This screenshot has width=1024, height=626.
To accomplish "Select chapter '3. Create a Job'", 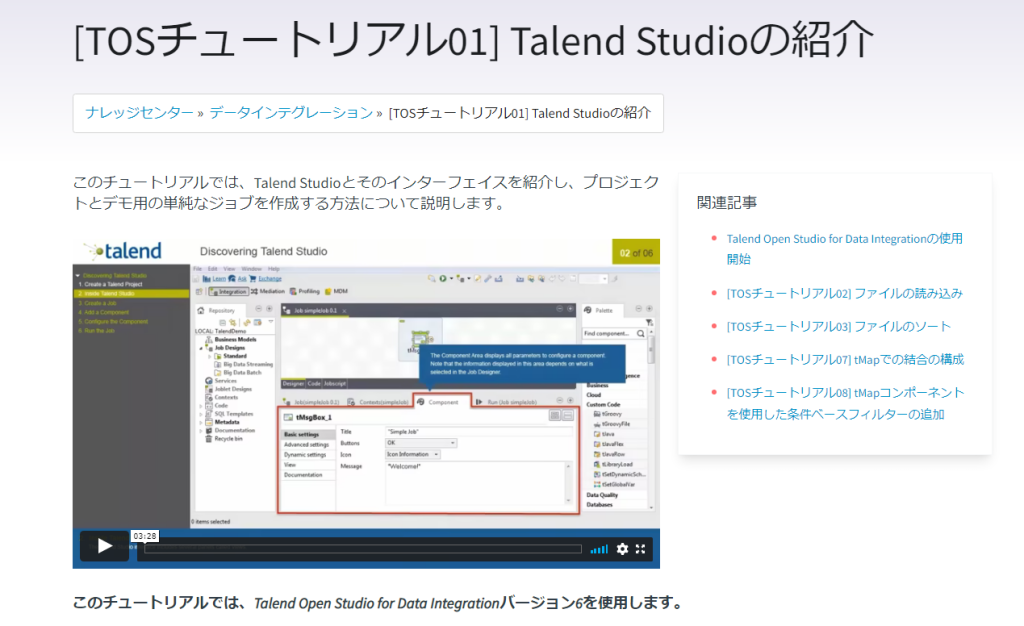I will pos(97,303).
